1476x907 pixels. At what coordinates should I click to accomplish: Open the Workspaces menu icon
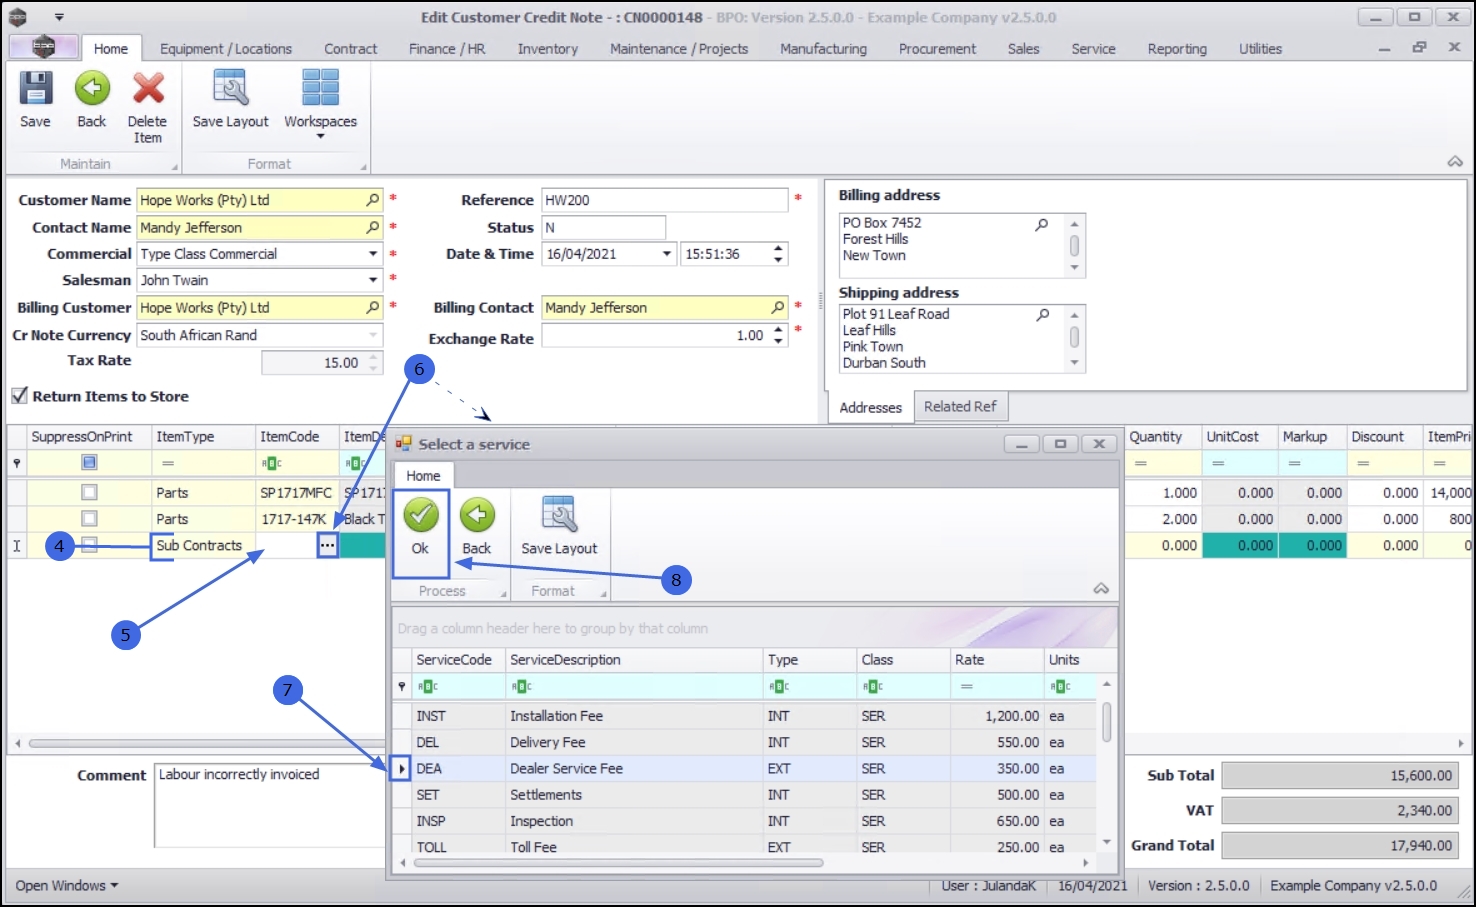[320, 90]
